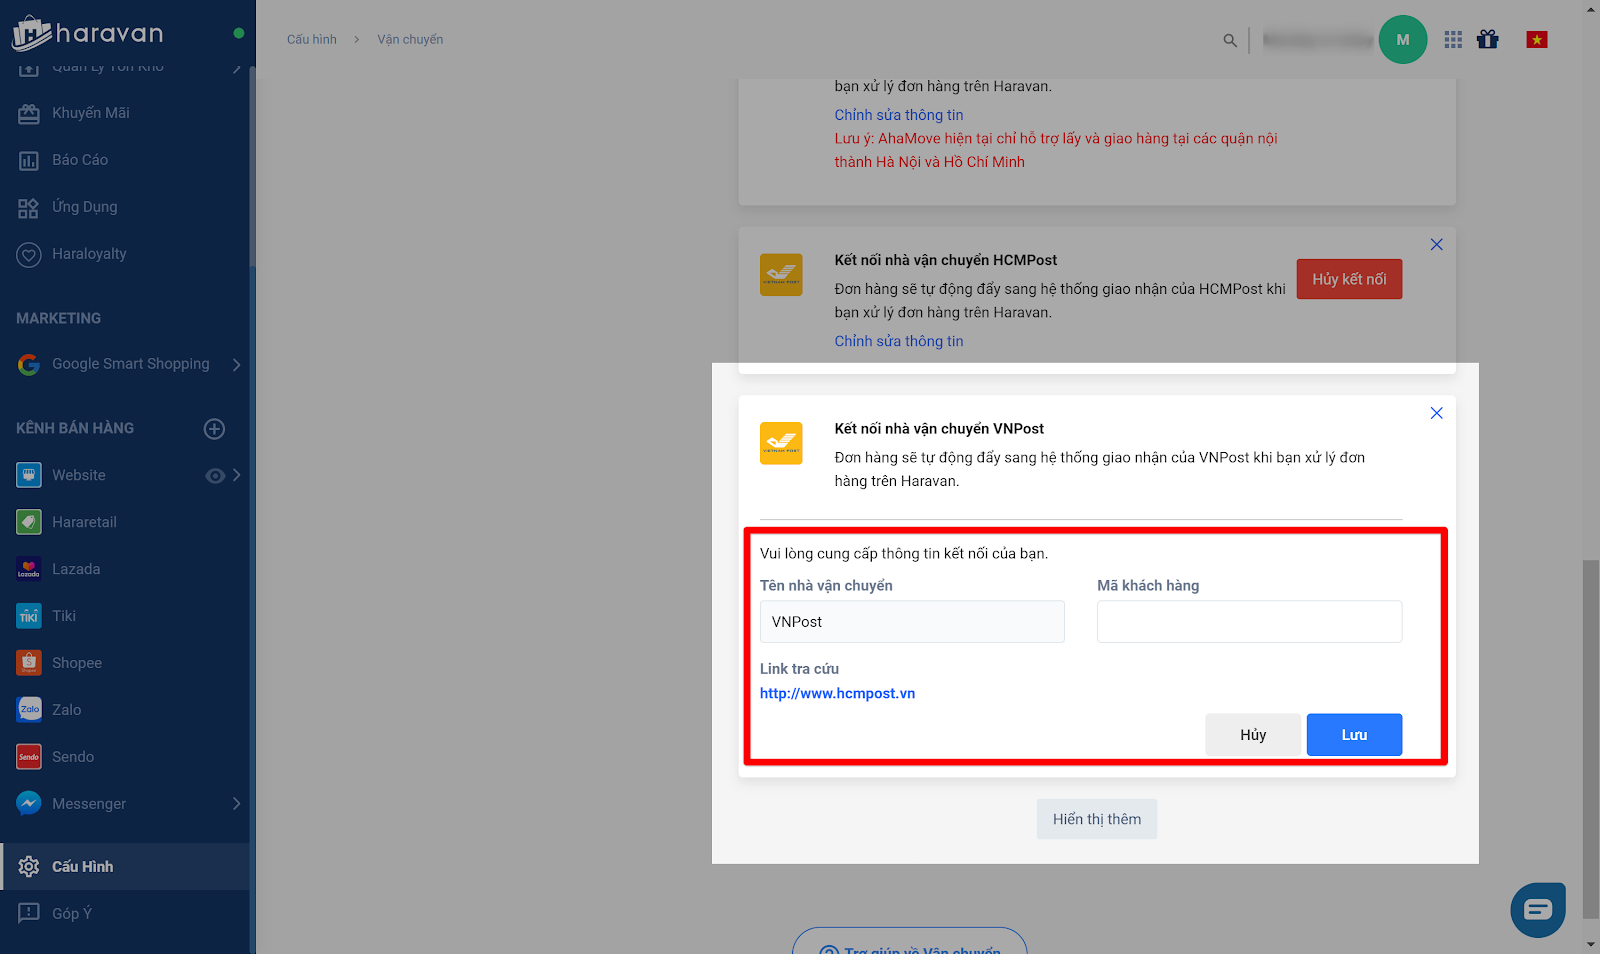The height and width of the screenshot is (954, 1600).
Task: Open Báo Cáo reports icon
Action: pyautogui.click(x=29, y=160)
